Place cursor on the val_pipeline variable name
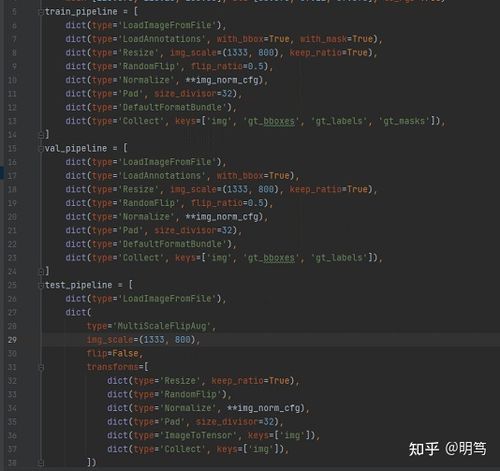Image resolution: width=500 pixels, height=471 pixels. click(76, 148)
